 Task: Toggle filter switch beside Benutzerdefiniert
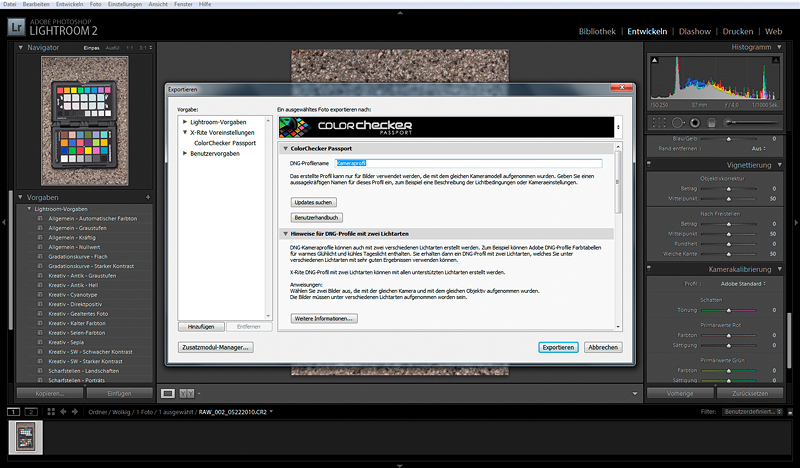[790, 412]
